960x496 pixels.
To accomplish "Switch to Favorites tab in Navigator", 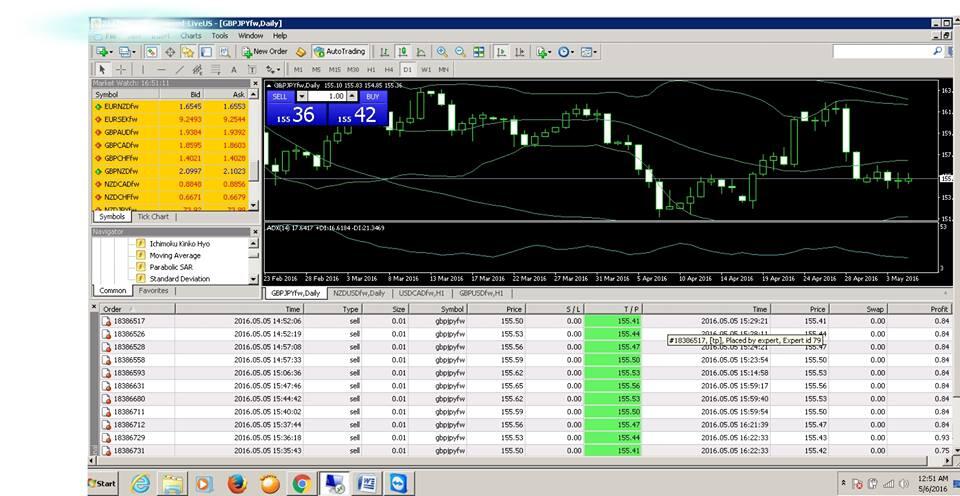I will 153,291.
